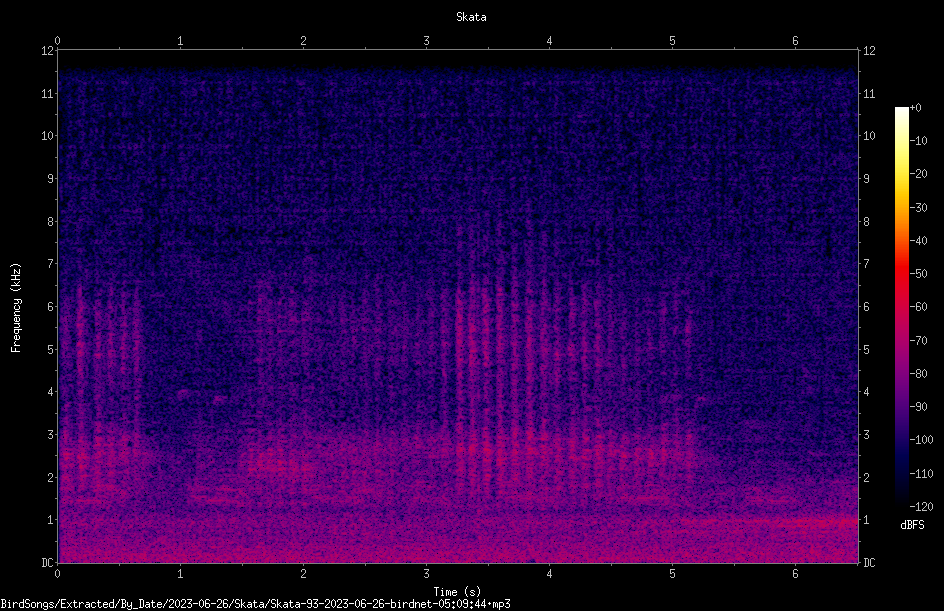Screen dimensions: 944x611
Task: Click the '-80' colorbar value
Action: pyautogui.click(x=919, y=373)
